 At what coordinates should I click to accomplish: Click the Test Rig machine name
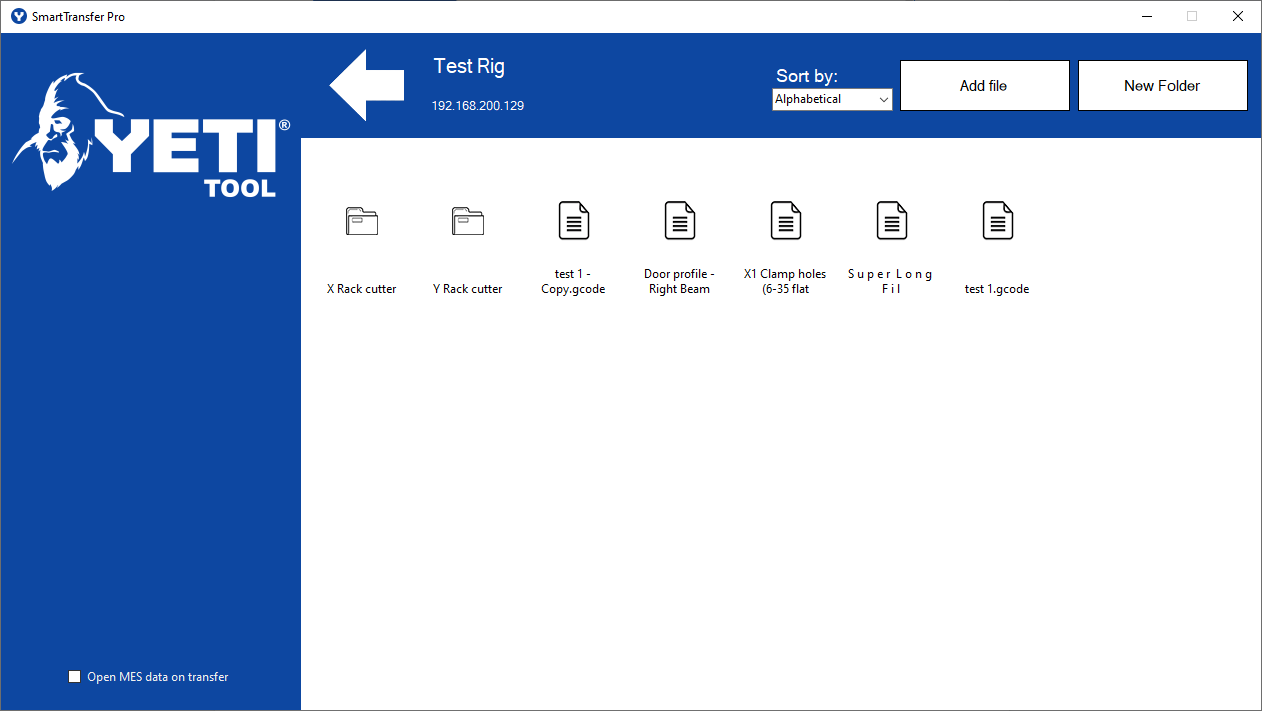[x=469, y=67]
